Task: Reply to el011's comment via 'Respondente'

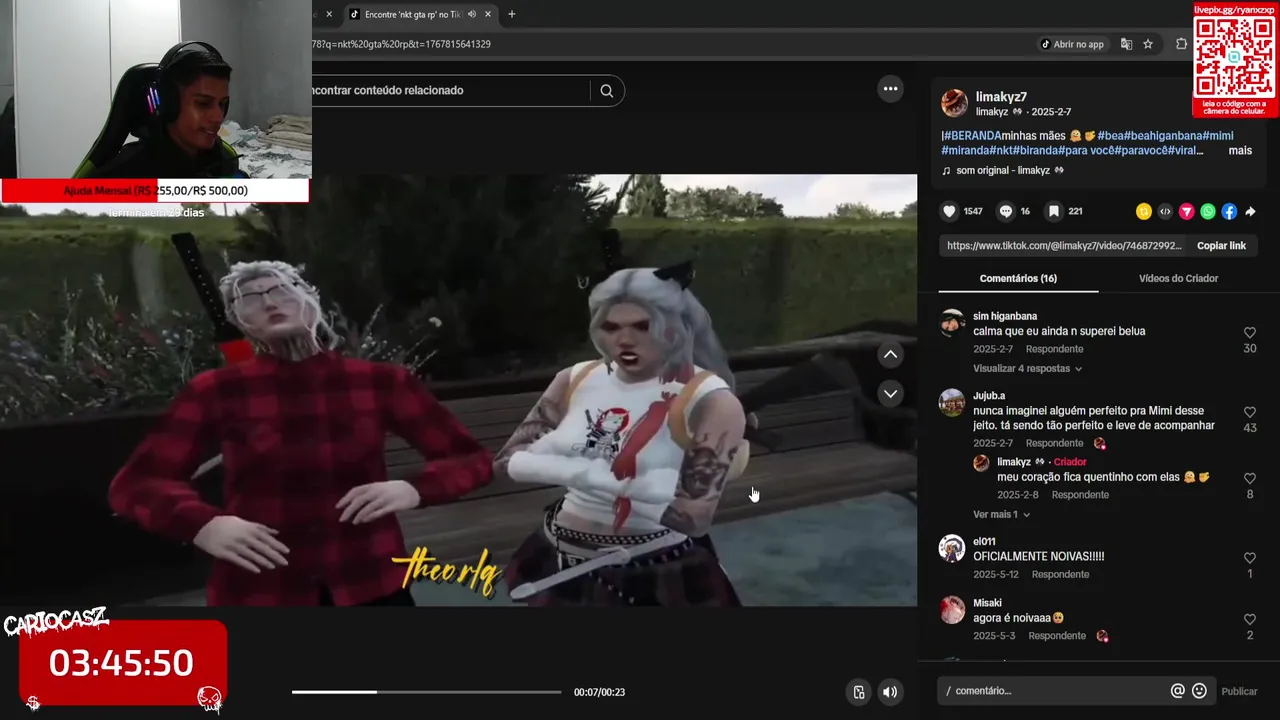Action: [x=1060, y=574]
